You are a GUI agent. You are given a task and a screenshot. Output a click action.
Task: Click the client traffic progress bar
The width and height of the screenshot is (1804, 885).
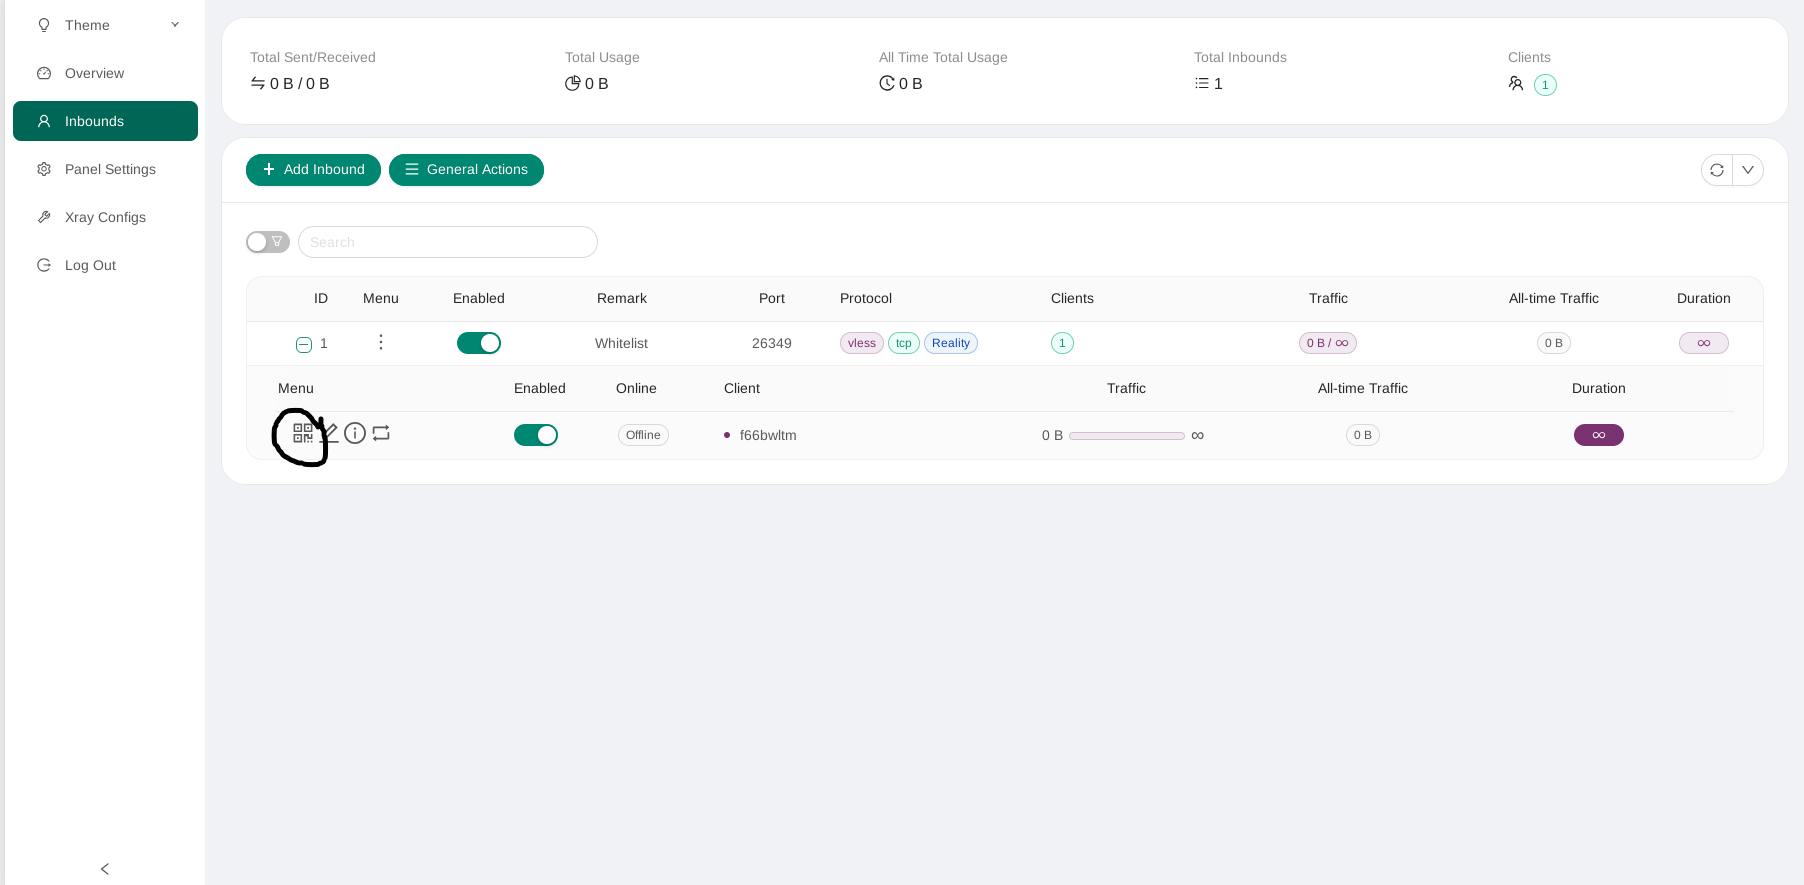(x=1126, y=436)
